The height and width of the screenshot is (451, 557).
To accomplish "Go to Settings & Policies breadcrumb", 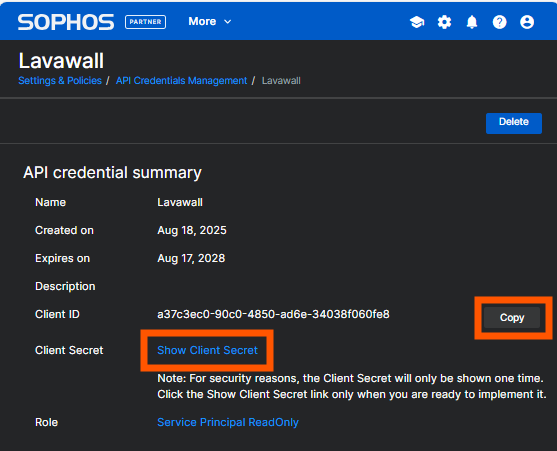I will [60, 81].
